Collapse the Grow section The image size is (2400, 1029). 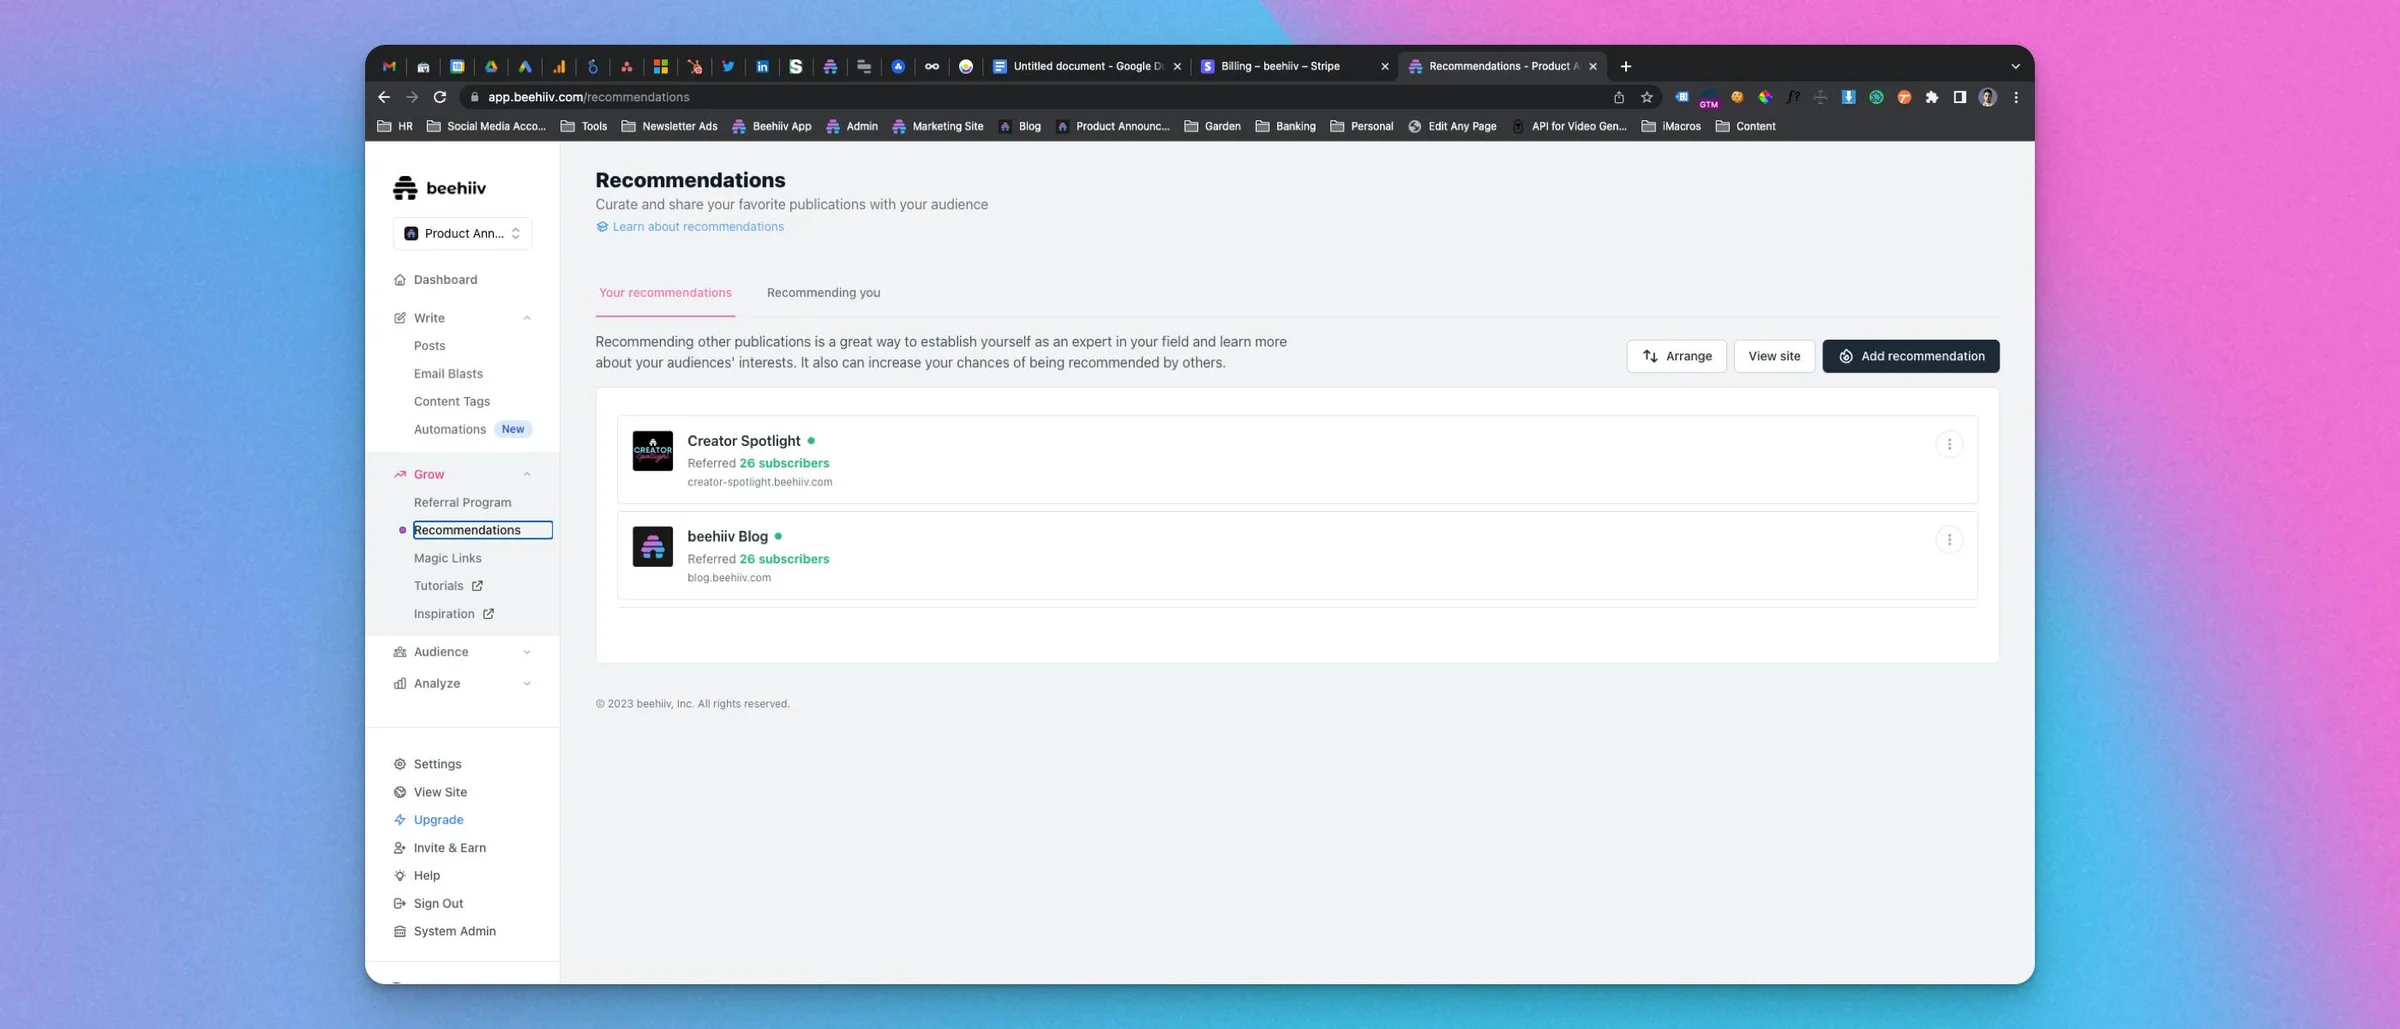[x=527, y=474]
